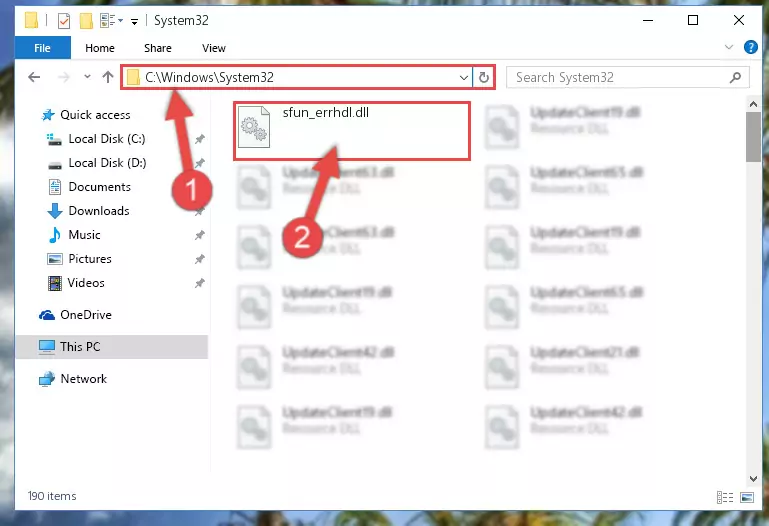This screenshot has width=769, height=526.
Task: Open Pictures in the sidebar
Action: tap(90, 259)
